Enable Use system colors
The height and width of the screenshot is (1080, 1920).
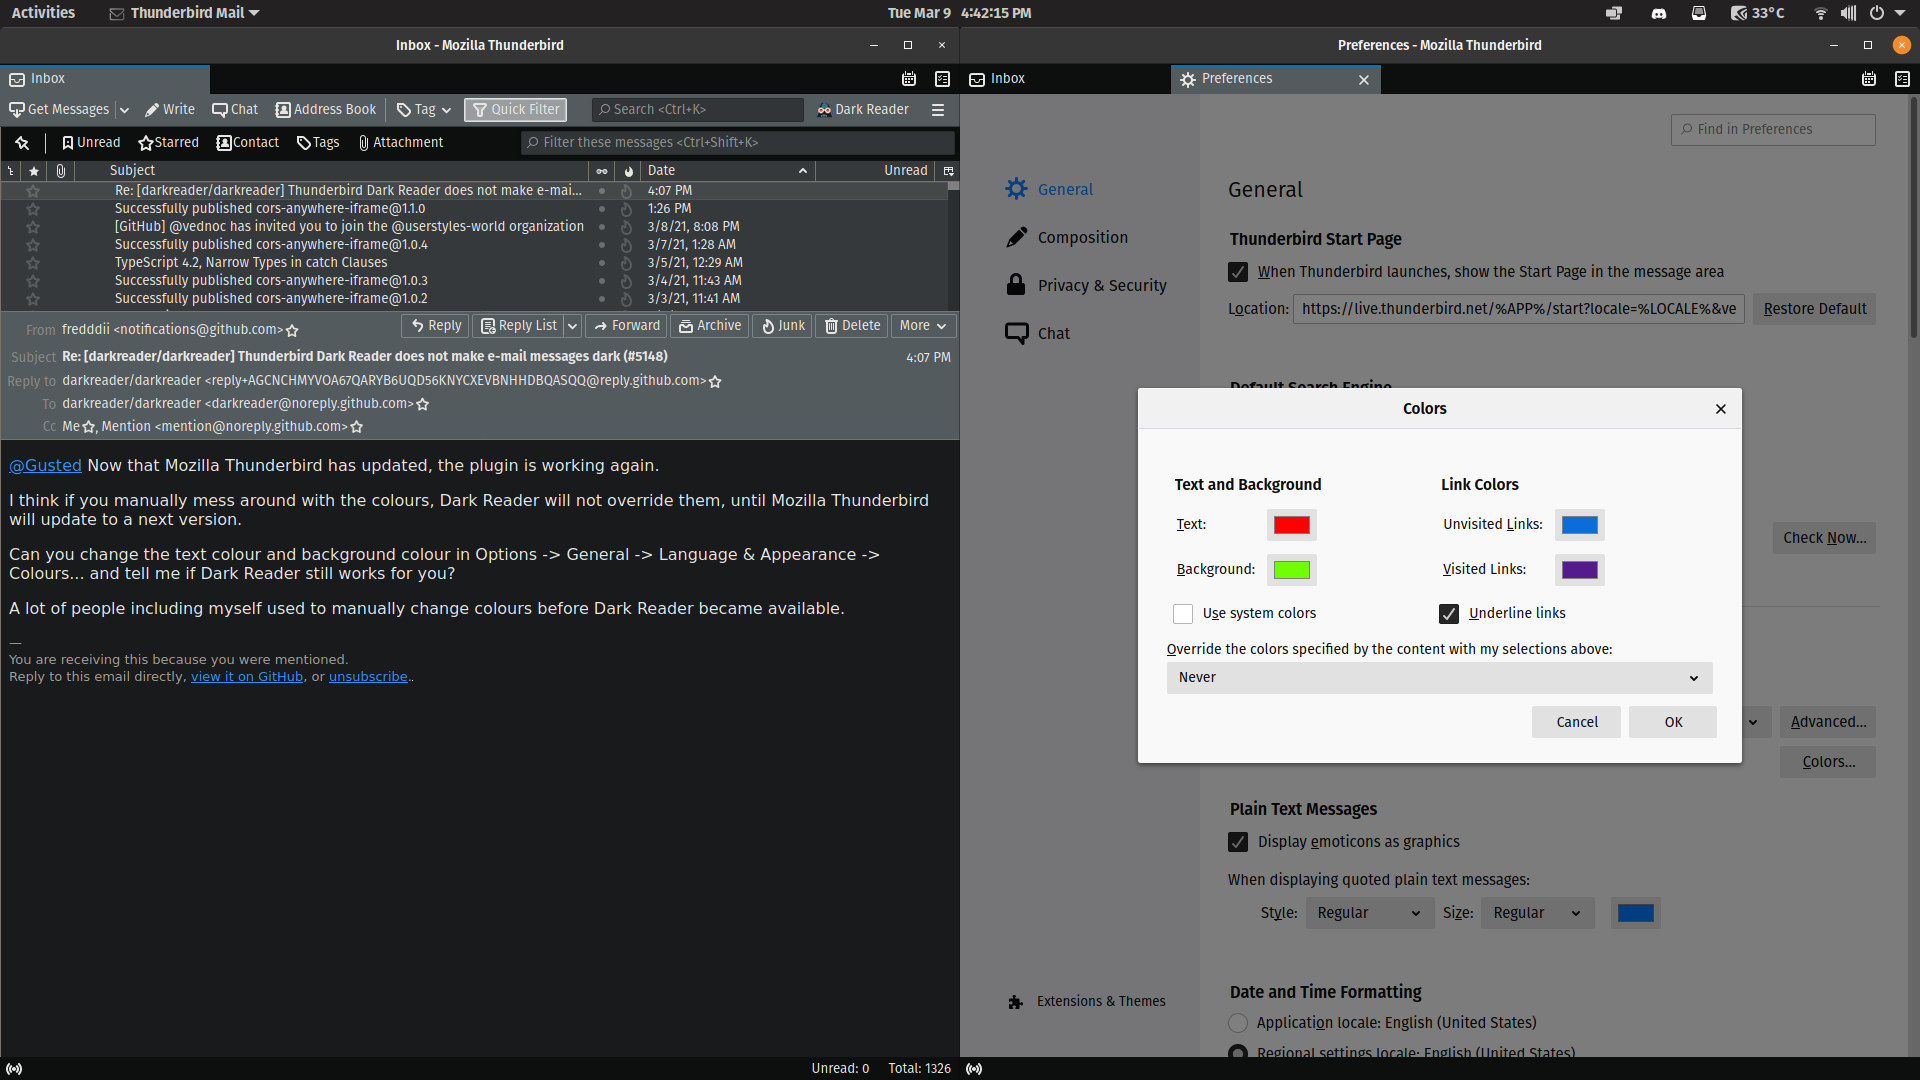1182,613
